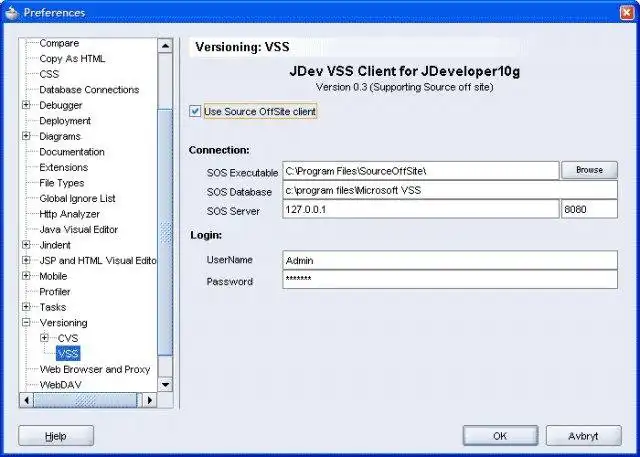Select the Documentation tree item
Viewport: 640px width, 457px height.
72,152
